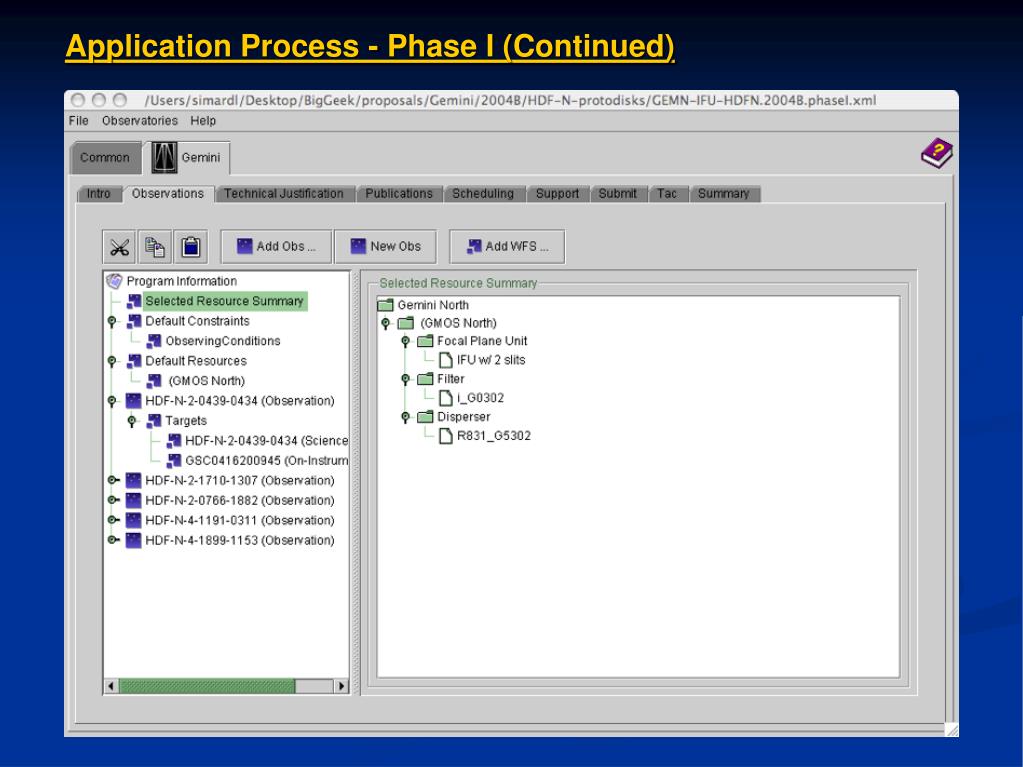This screenshot has width=1023, height=767.
Task: Open the Technical Justification tab
Action: (284, 194)
